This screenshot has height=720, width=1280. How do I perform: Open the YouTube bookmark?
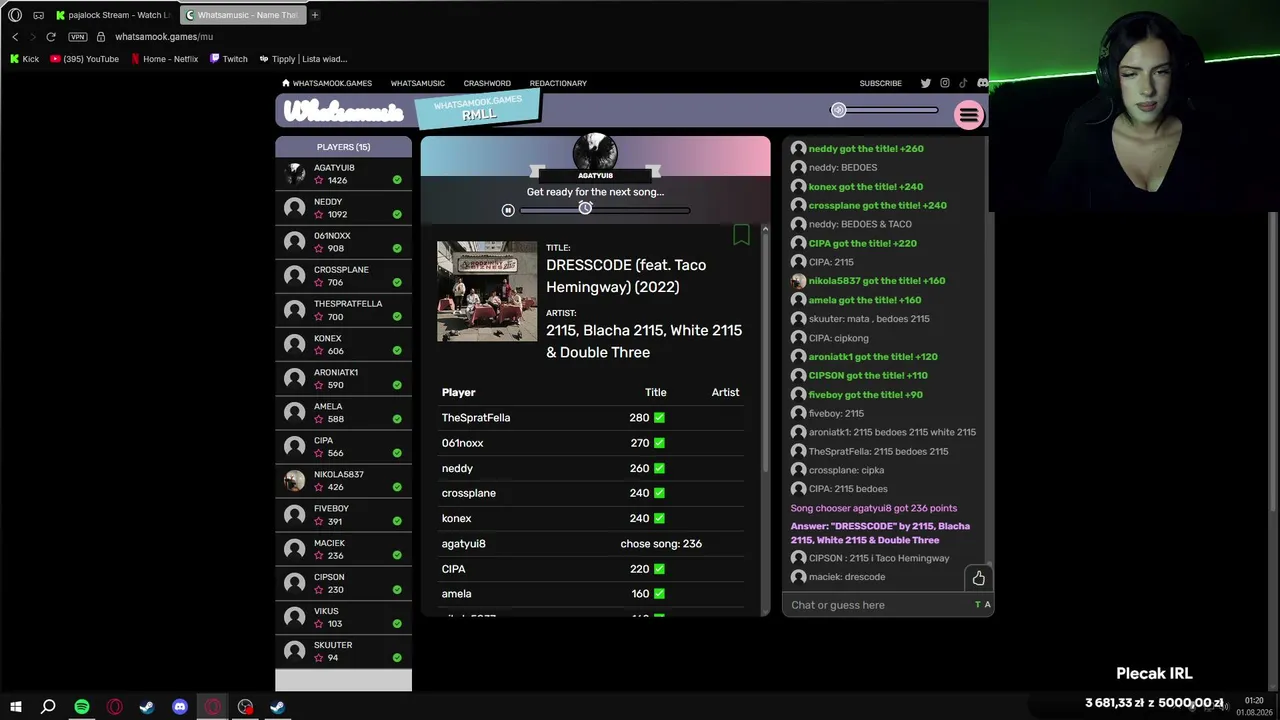tap(84, 59)
